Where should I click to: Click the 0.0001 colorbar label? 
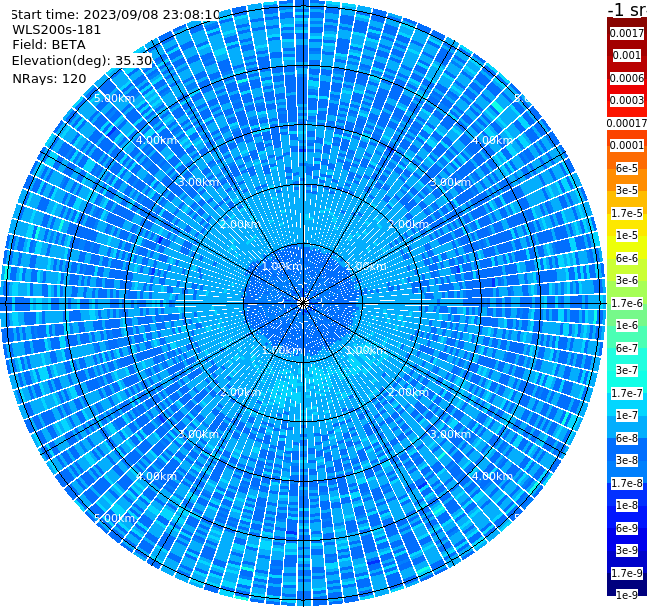coord(627,145)
